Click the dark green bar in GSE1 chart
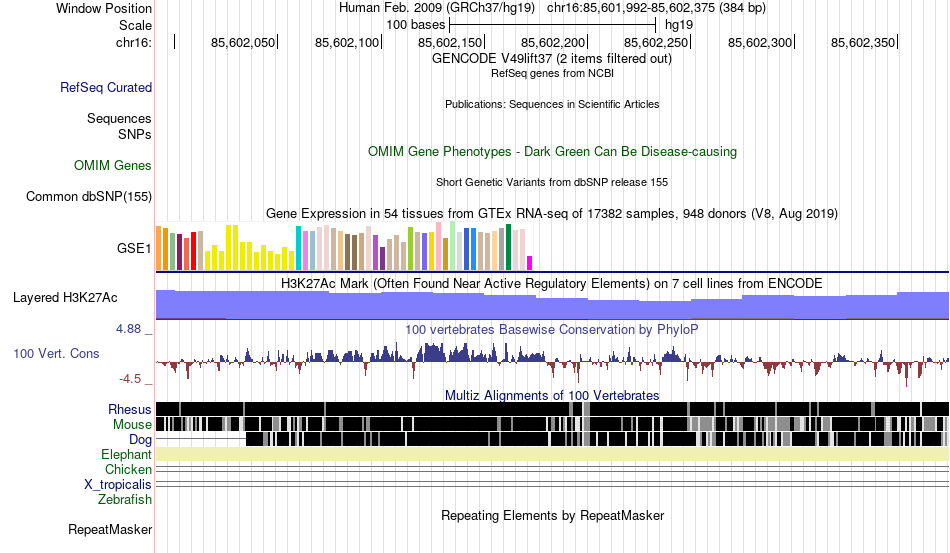The image size is (950, 553). (508, 247)
